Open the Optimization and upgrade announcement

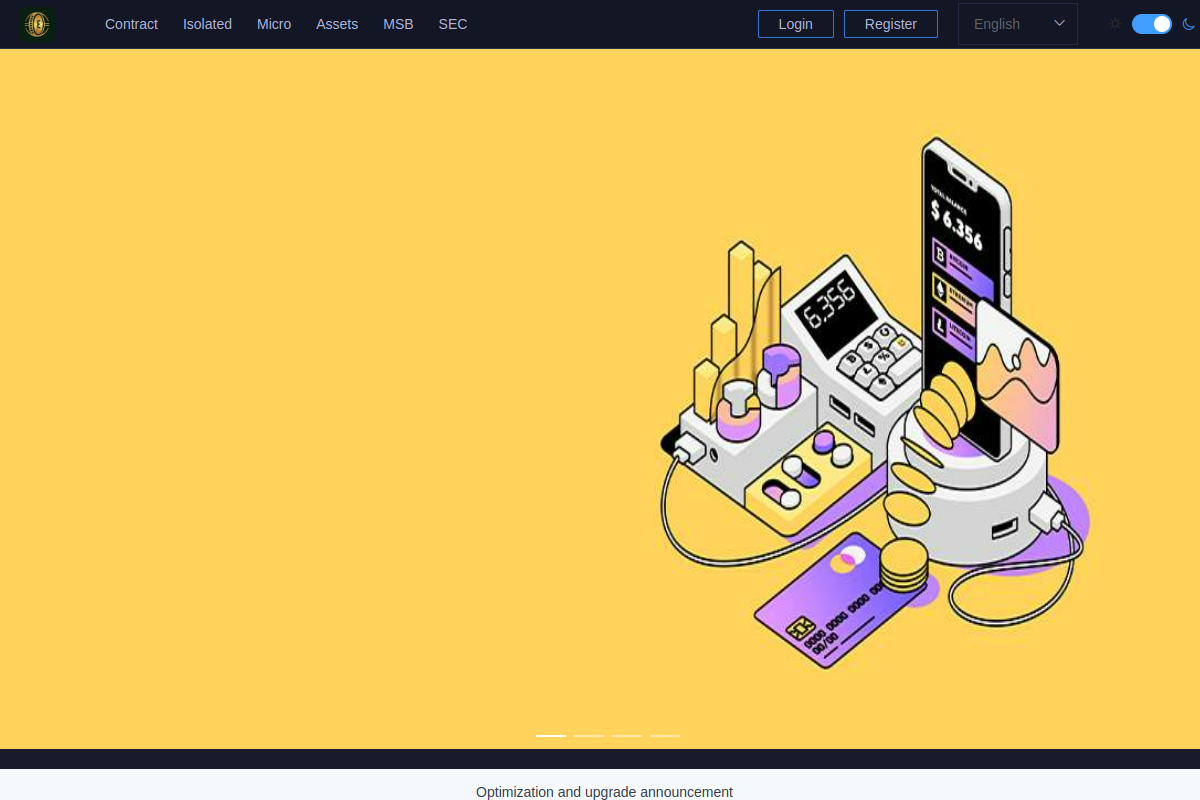click(x=604, y=792)
